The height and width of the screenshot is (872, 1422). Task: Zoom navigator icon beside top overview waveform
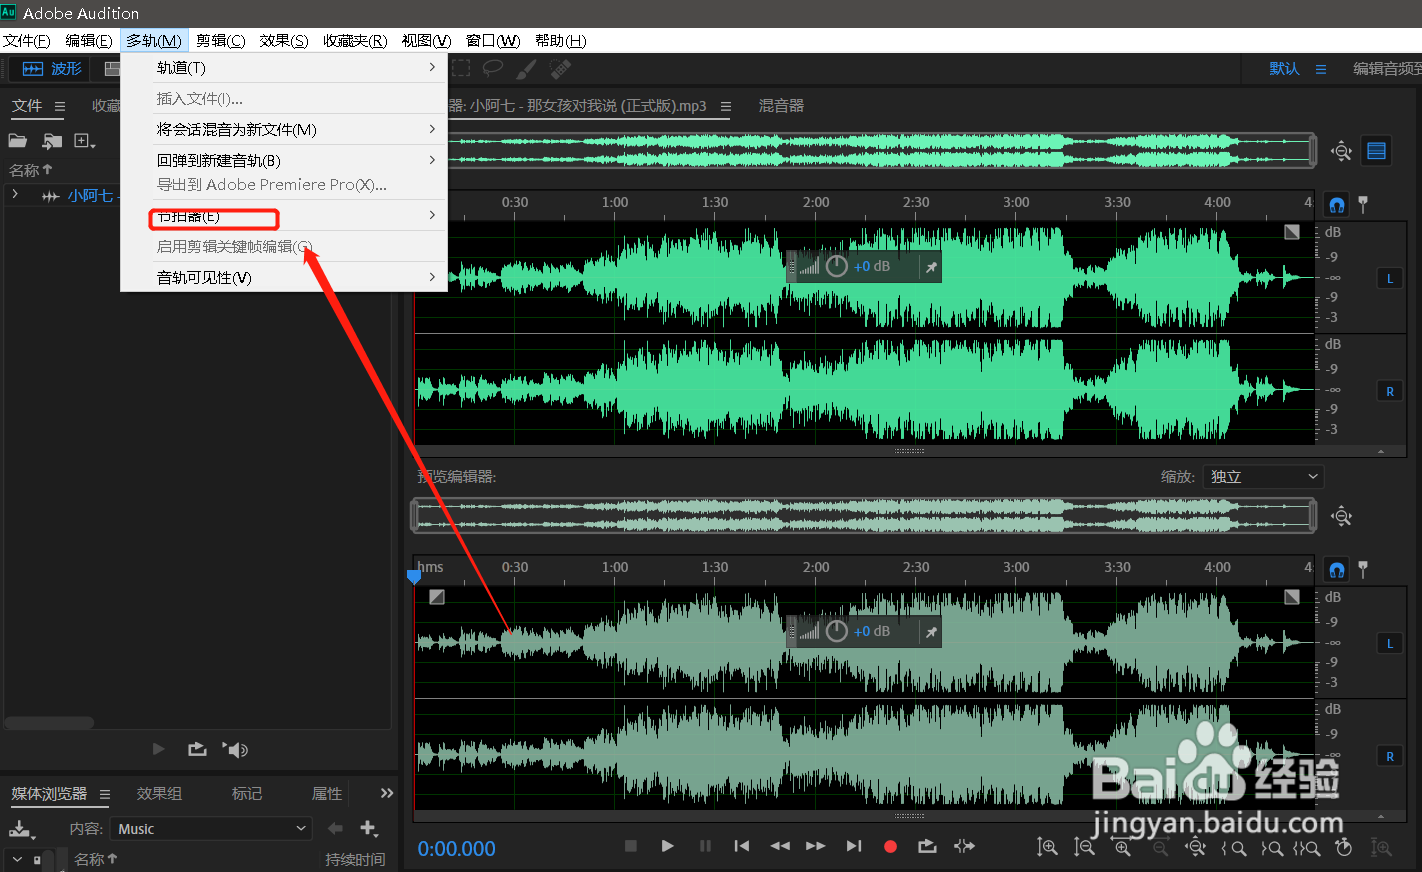[x=1341, y=151]
